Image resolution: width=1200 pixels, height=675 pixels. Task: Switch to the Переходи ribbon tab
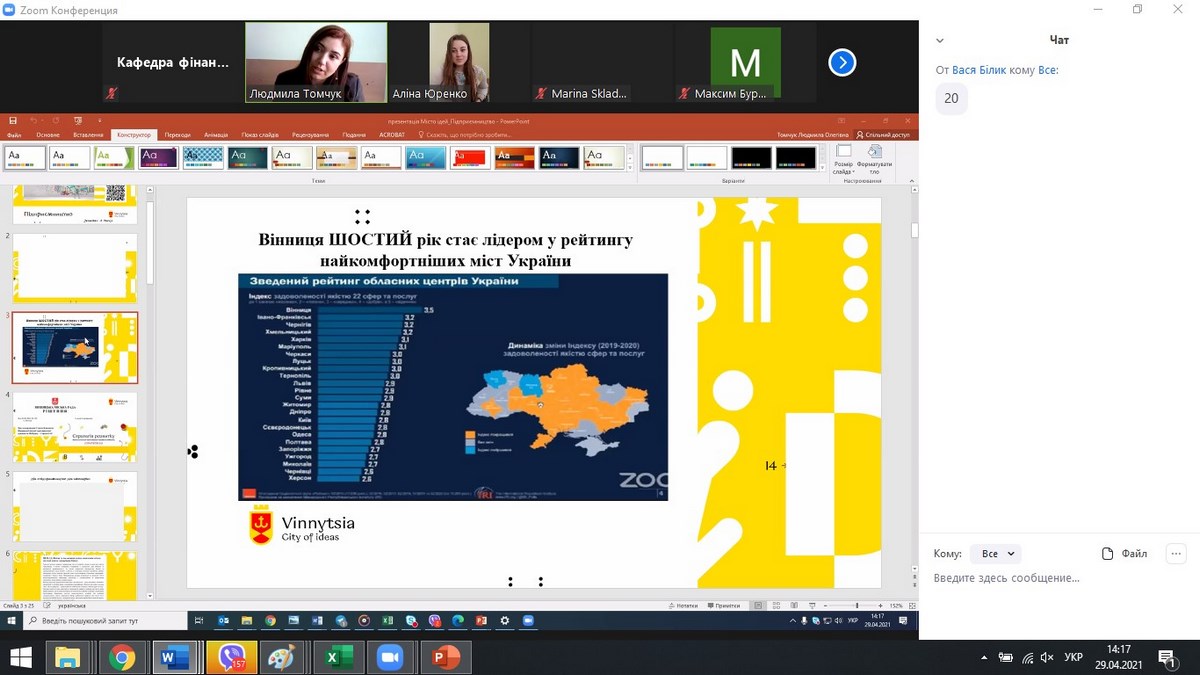click(x=177, y=135)
